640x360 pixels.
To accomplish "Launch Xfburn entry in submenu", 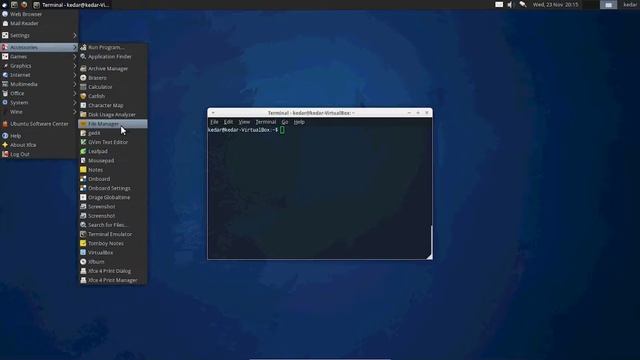I will tap(113, 262).
